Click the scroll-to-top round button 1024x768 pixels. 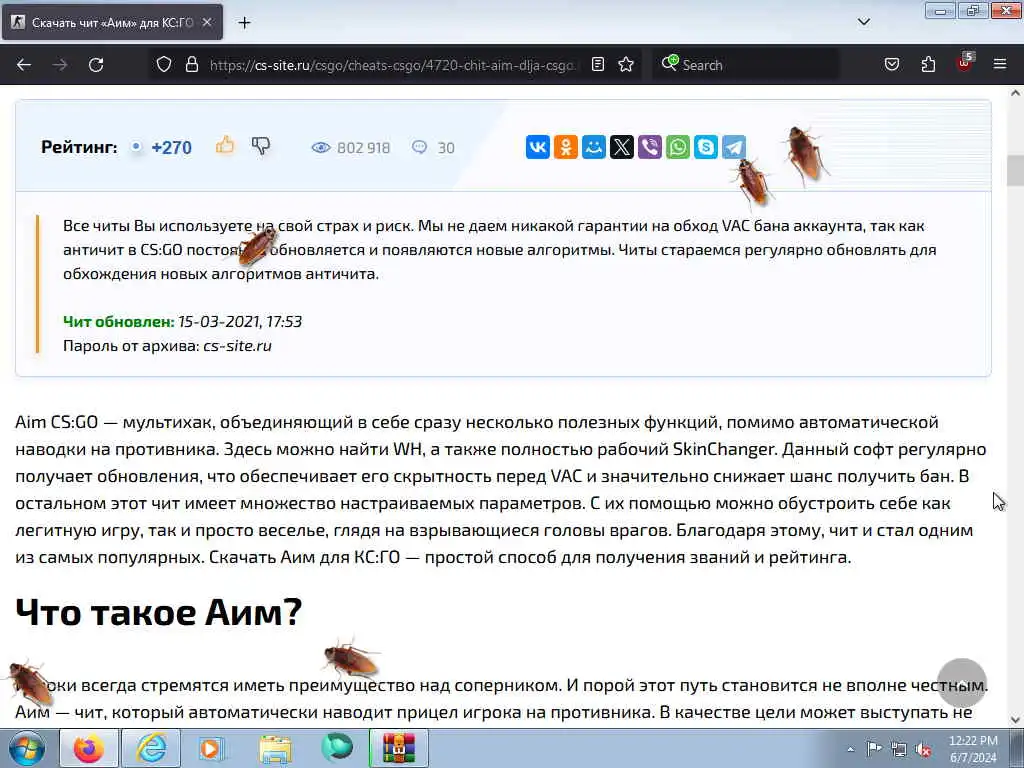coord(962,682)
